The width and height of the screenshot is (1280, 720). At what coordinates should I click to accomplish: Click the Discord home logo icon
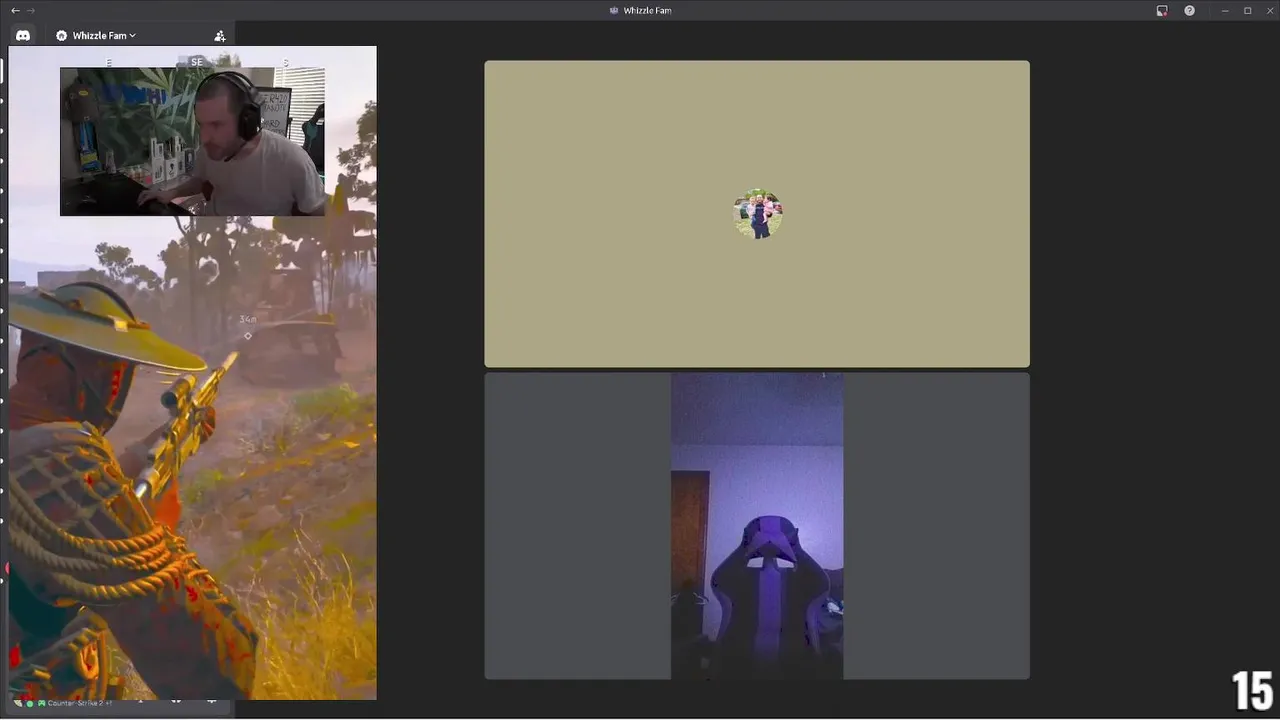pyautogui.click(x=23, y=35)
